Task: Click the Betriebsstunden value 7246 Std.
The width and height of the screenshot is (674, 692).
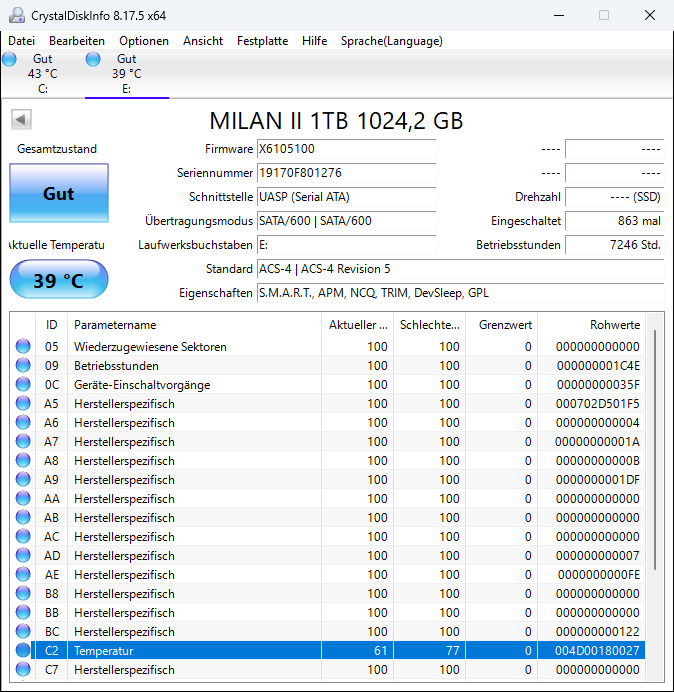Action: pyautogui.click(x=614, y=245)
